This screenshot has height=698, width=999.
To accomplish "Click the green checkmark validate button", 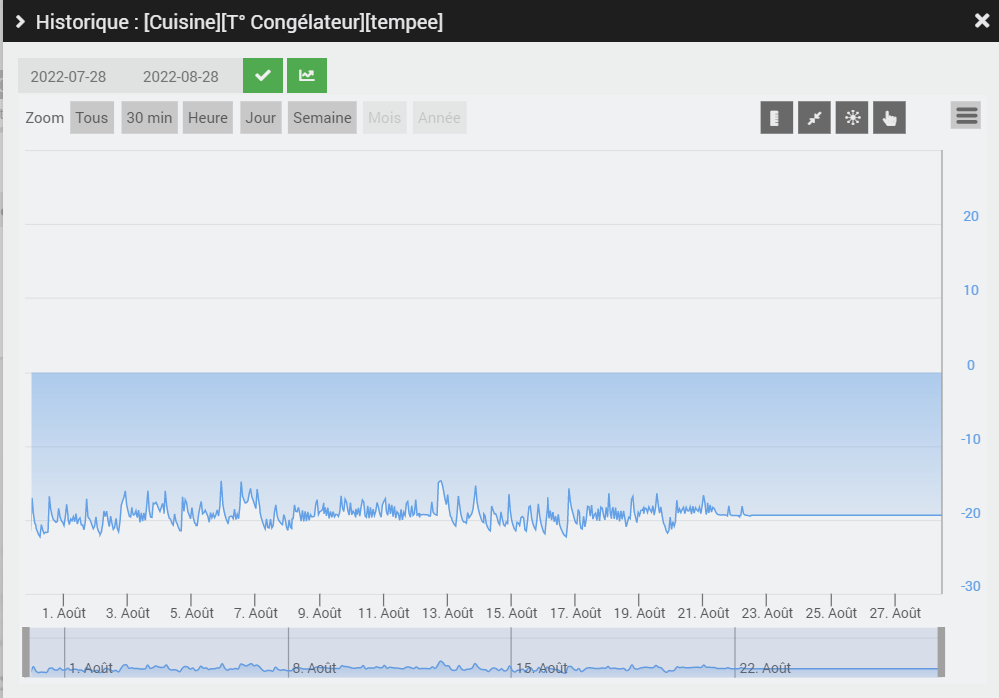I will coord(262,76).
